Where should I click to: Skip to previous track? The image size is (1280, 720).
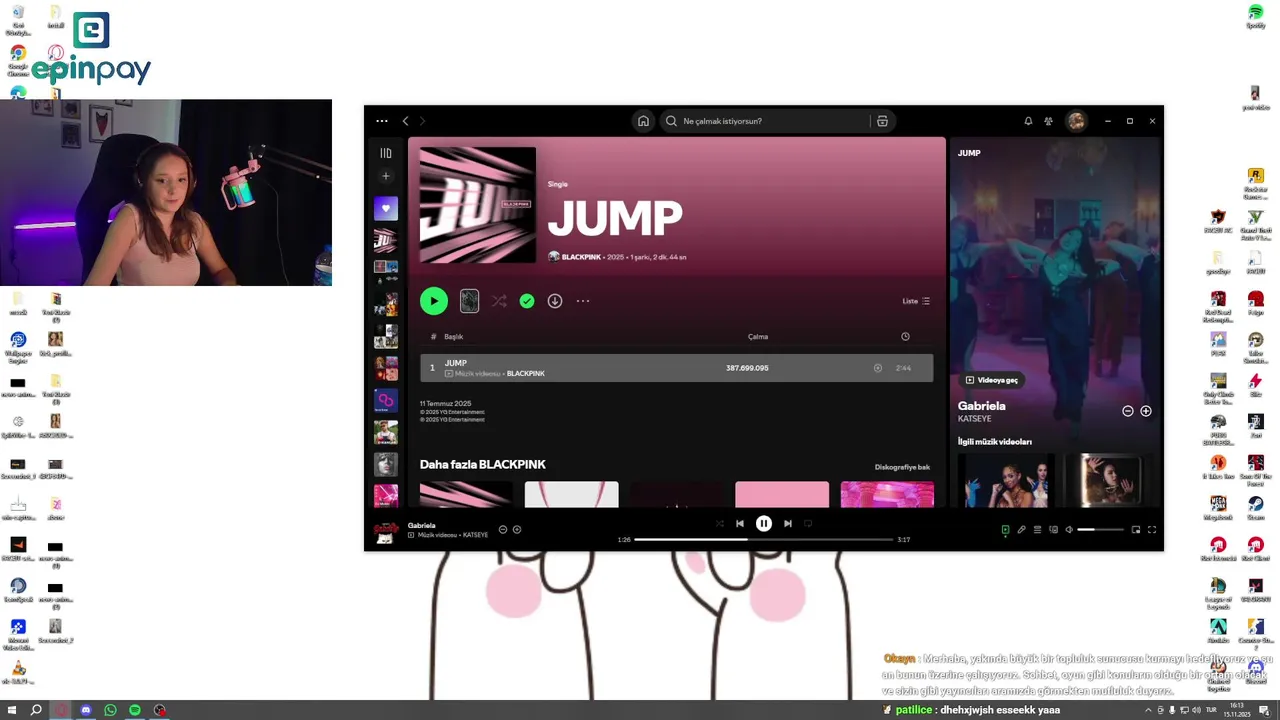tap(740, 523)
